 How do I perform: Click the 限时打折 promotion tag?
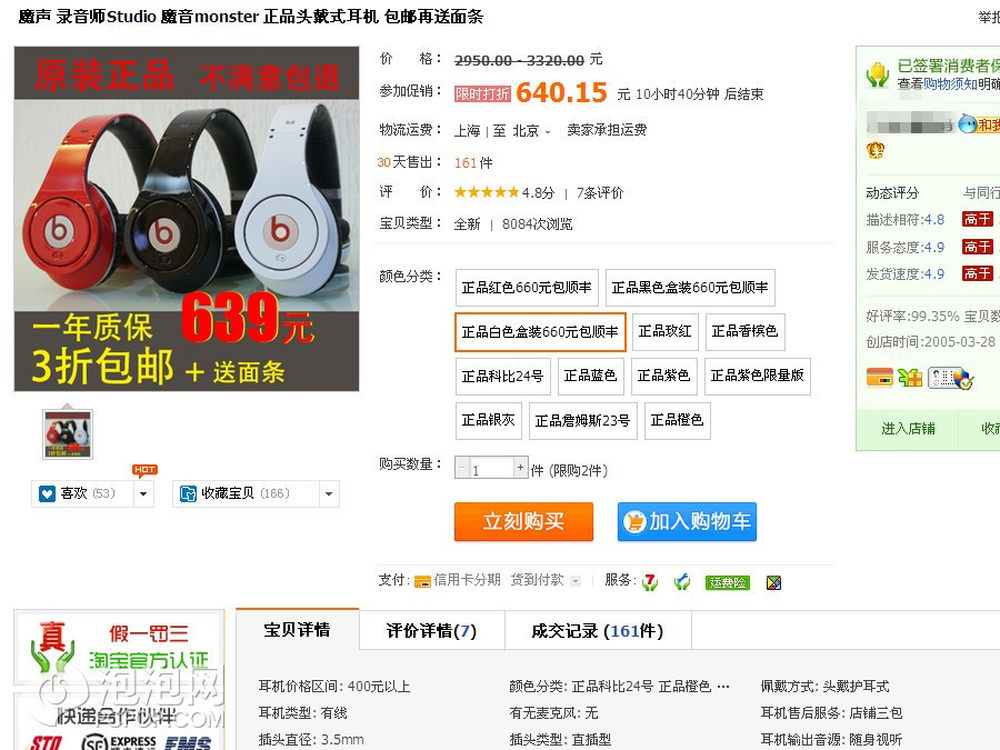pos(482,94)
